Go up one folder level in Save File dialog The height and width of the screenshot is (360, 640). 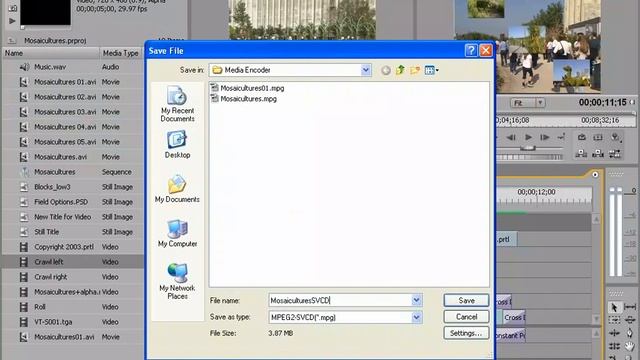[400, 70]
